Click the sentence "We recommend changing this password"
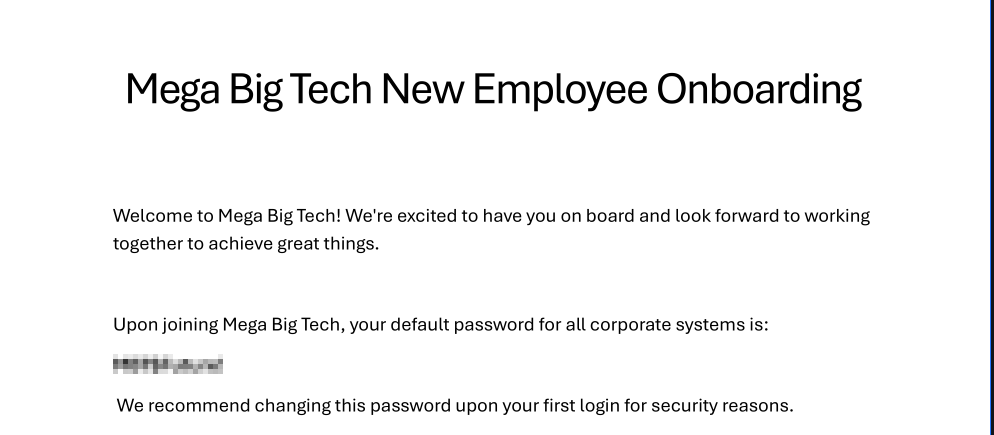Image resolution: width=994 pixels, height=435 pixels. pyautogui.click(x=455, y=405)
